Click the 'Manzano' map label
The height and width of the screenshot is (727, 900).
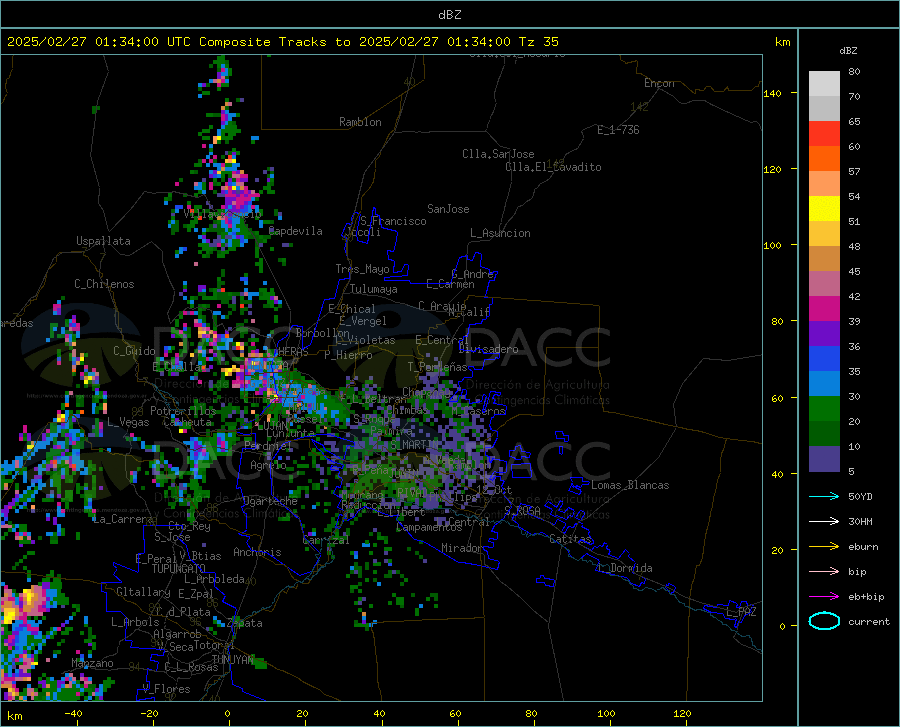pyautogui.click(x=92, y=663)
